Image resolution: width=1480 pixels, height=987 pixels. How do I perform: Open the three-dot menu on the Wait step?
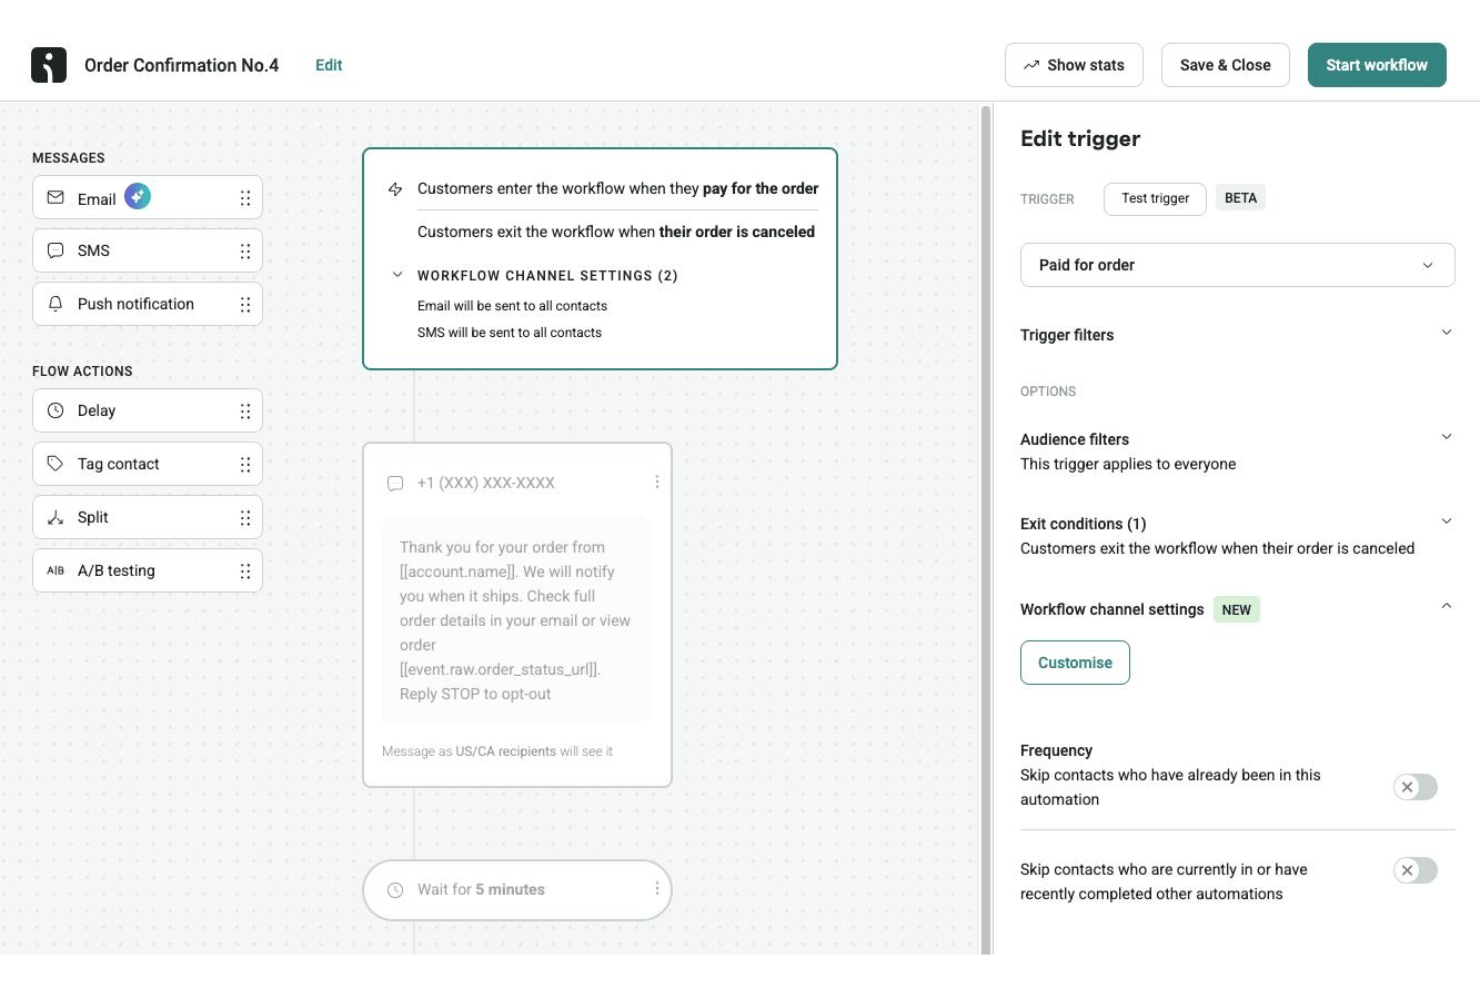click(x=657, y=889)
